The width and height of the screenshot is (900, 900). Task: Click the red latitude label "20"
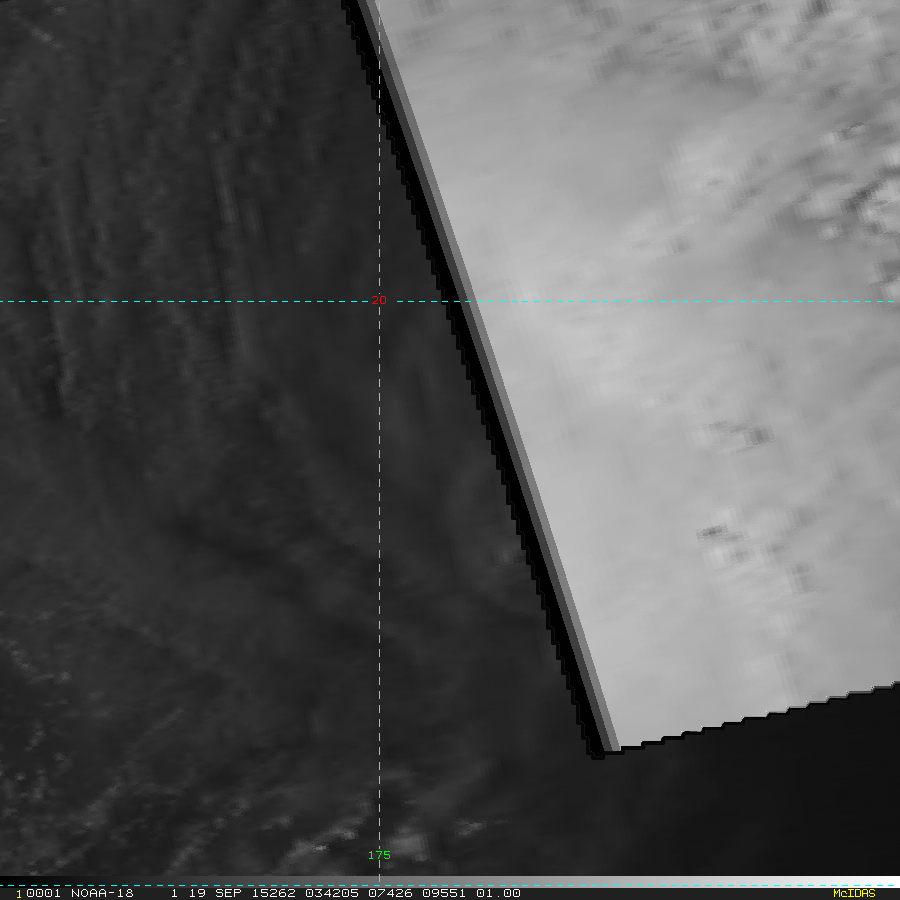pos(379,300)
